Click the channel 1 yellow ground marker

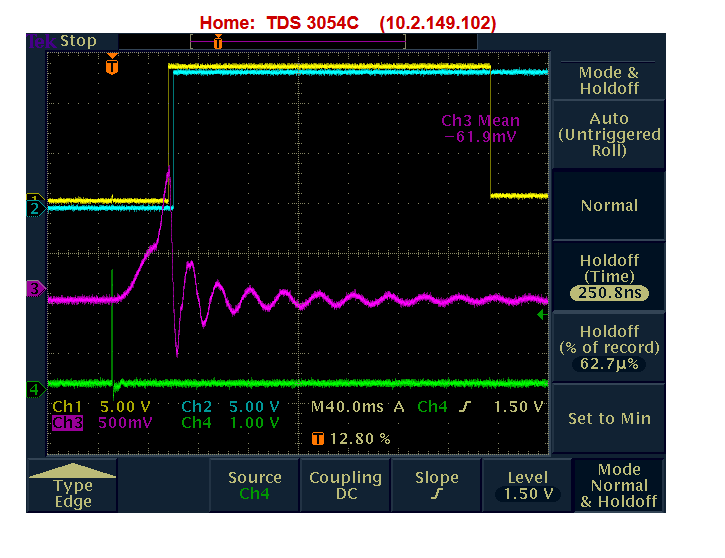[35, 199]
